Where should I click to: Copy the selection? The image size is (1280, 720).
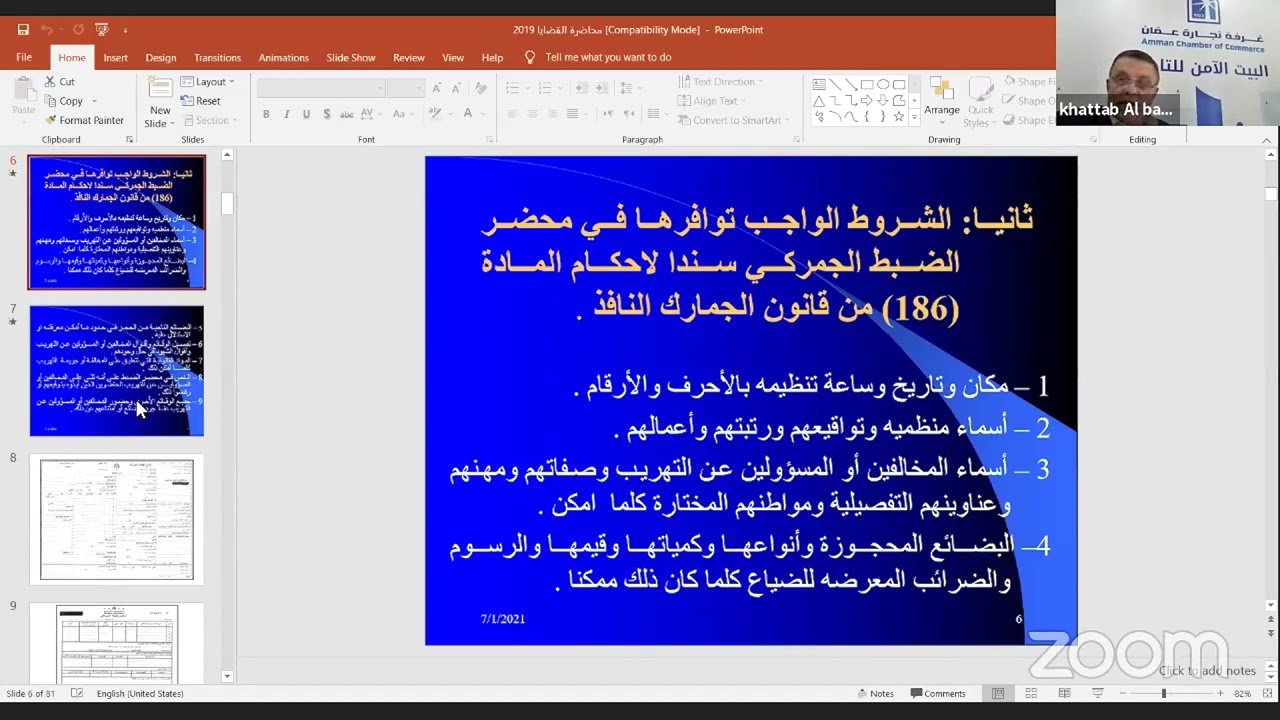(63, 101)
